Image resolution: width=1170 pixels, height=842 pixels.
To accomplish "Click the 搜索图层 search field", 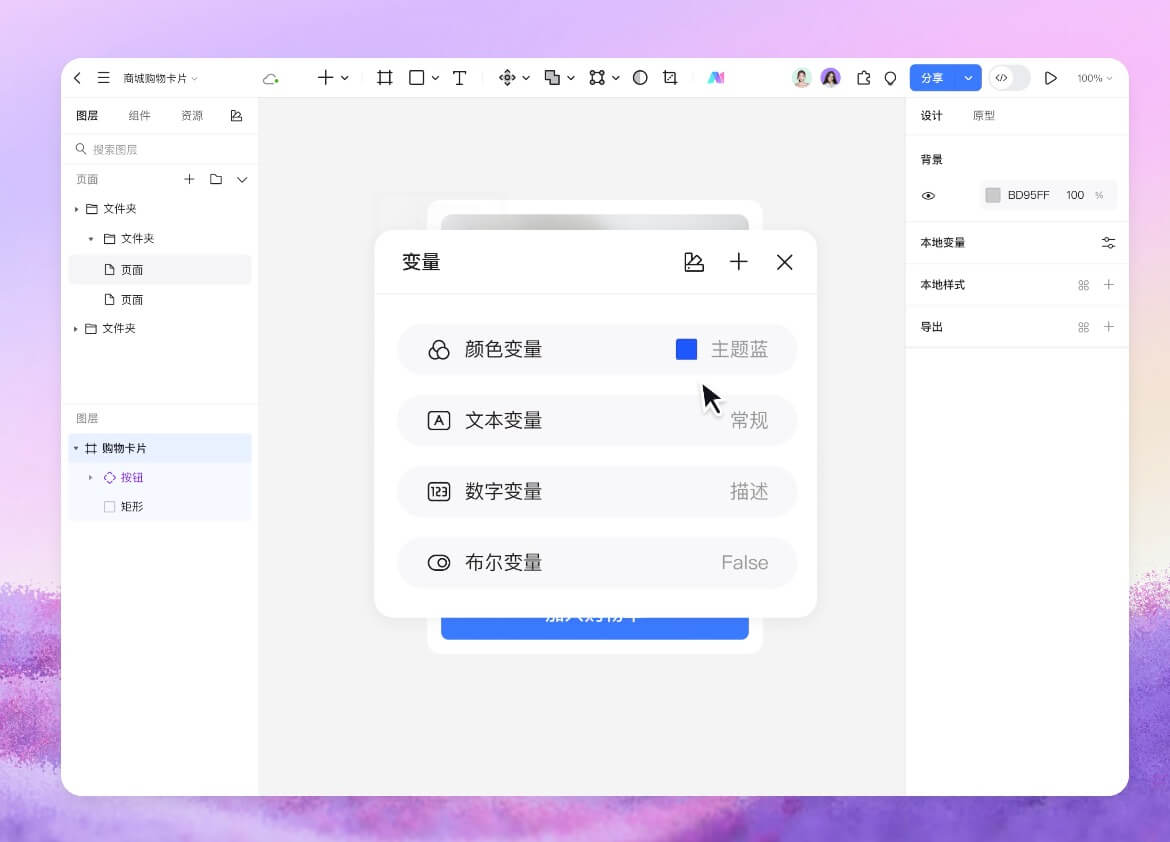I will coord(160,149).
